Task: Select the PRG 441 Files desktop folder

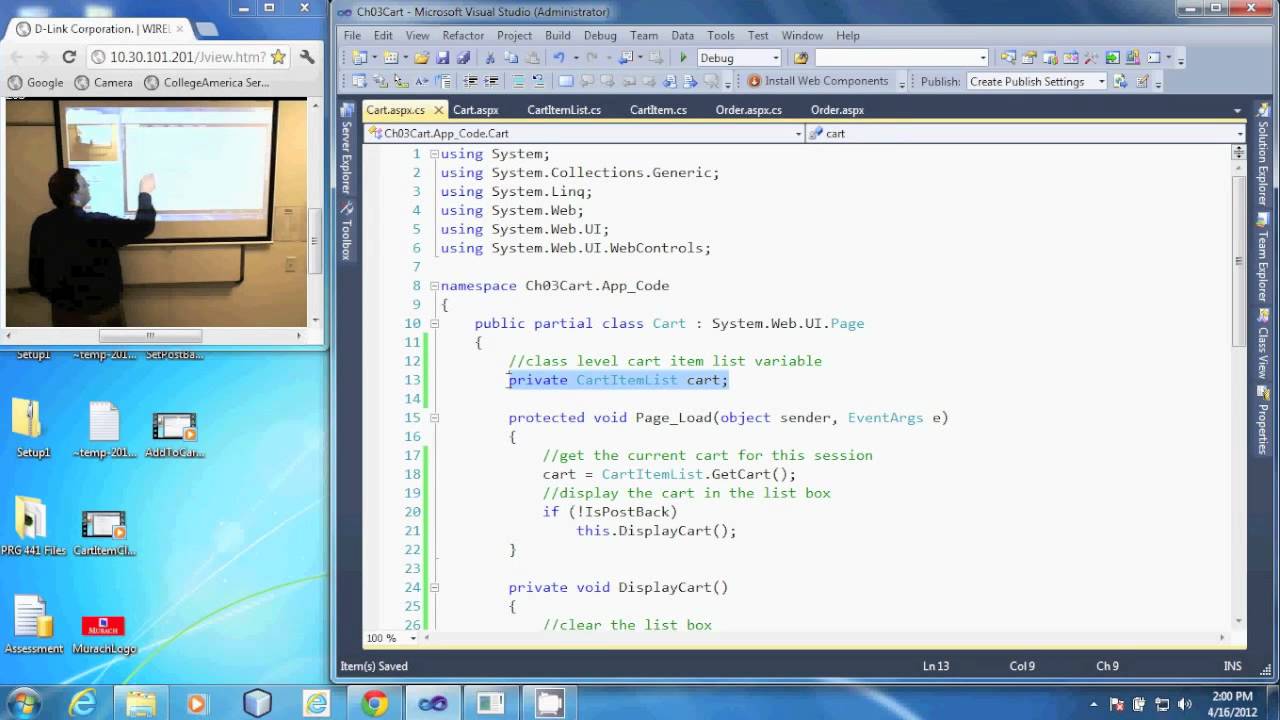Action: pos(33,527)
